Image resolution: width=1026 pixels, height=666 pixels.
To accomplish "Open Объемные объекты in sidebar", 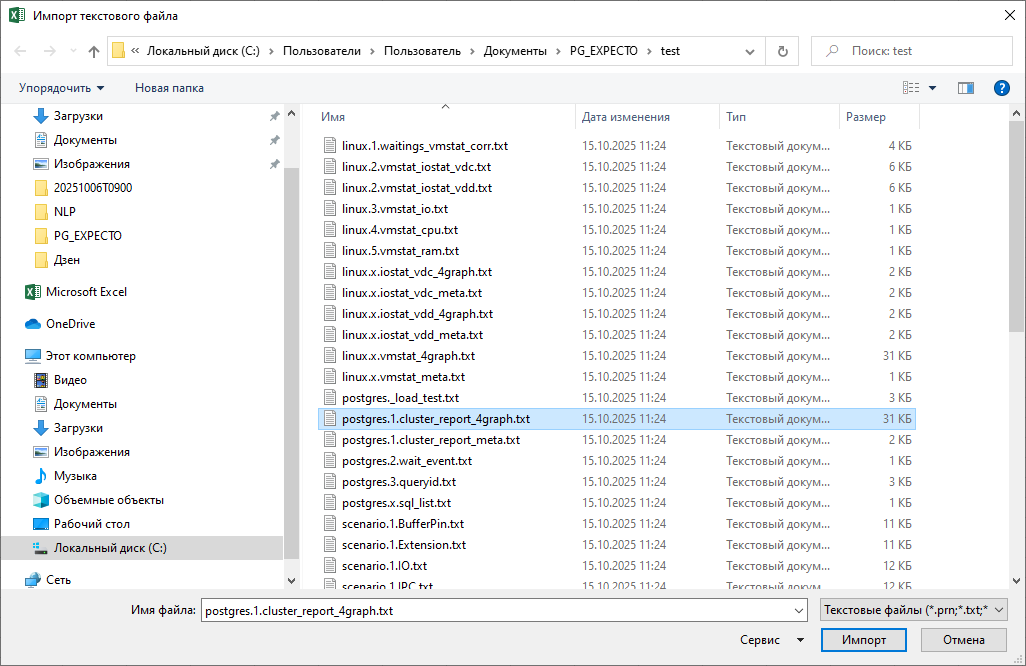I will coord(109,500).
